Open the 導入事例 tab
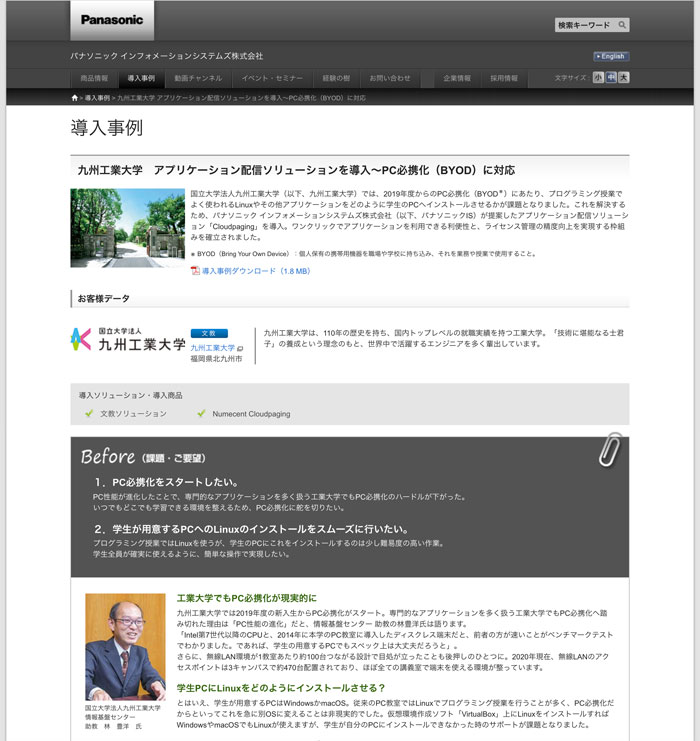The height and width of the screenshot is (741, 700). pyautogui.click(x=141, y=78)
